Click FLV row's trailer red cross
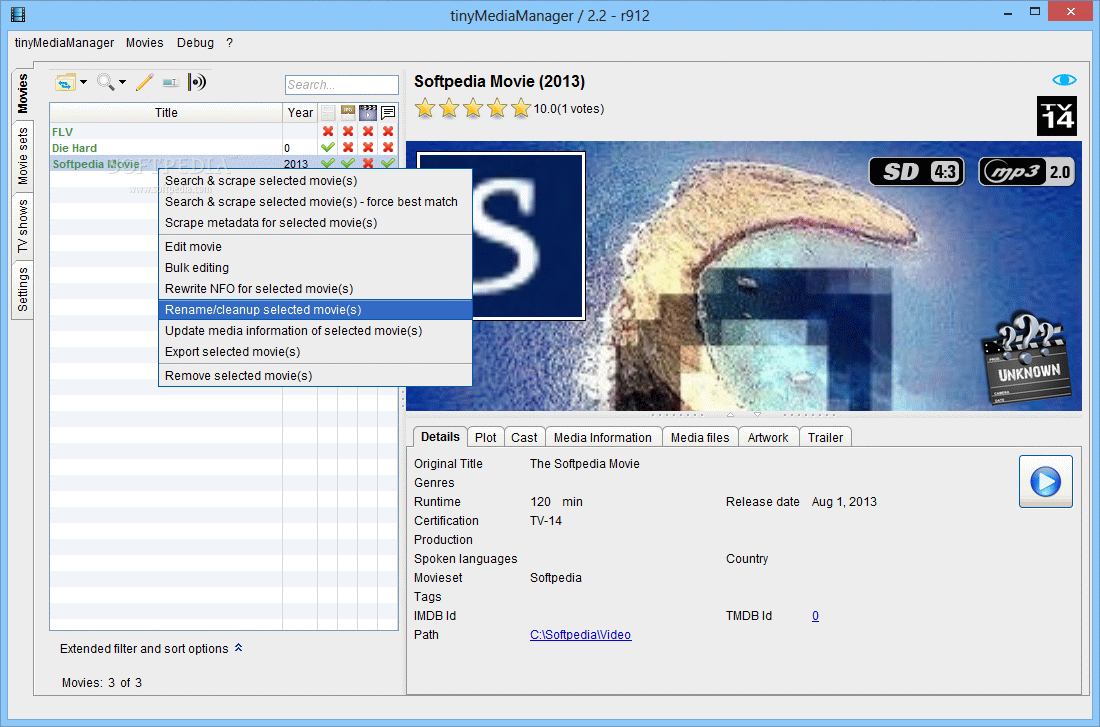 [368, 131]
